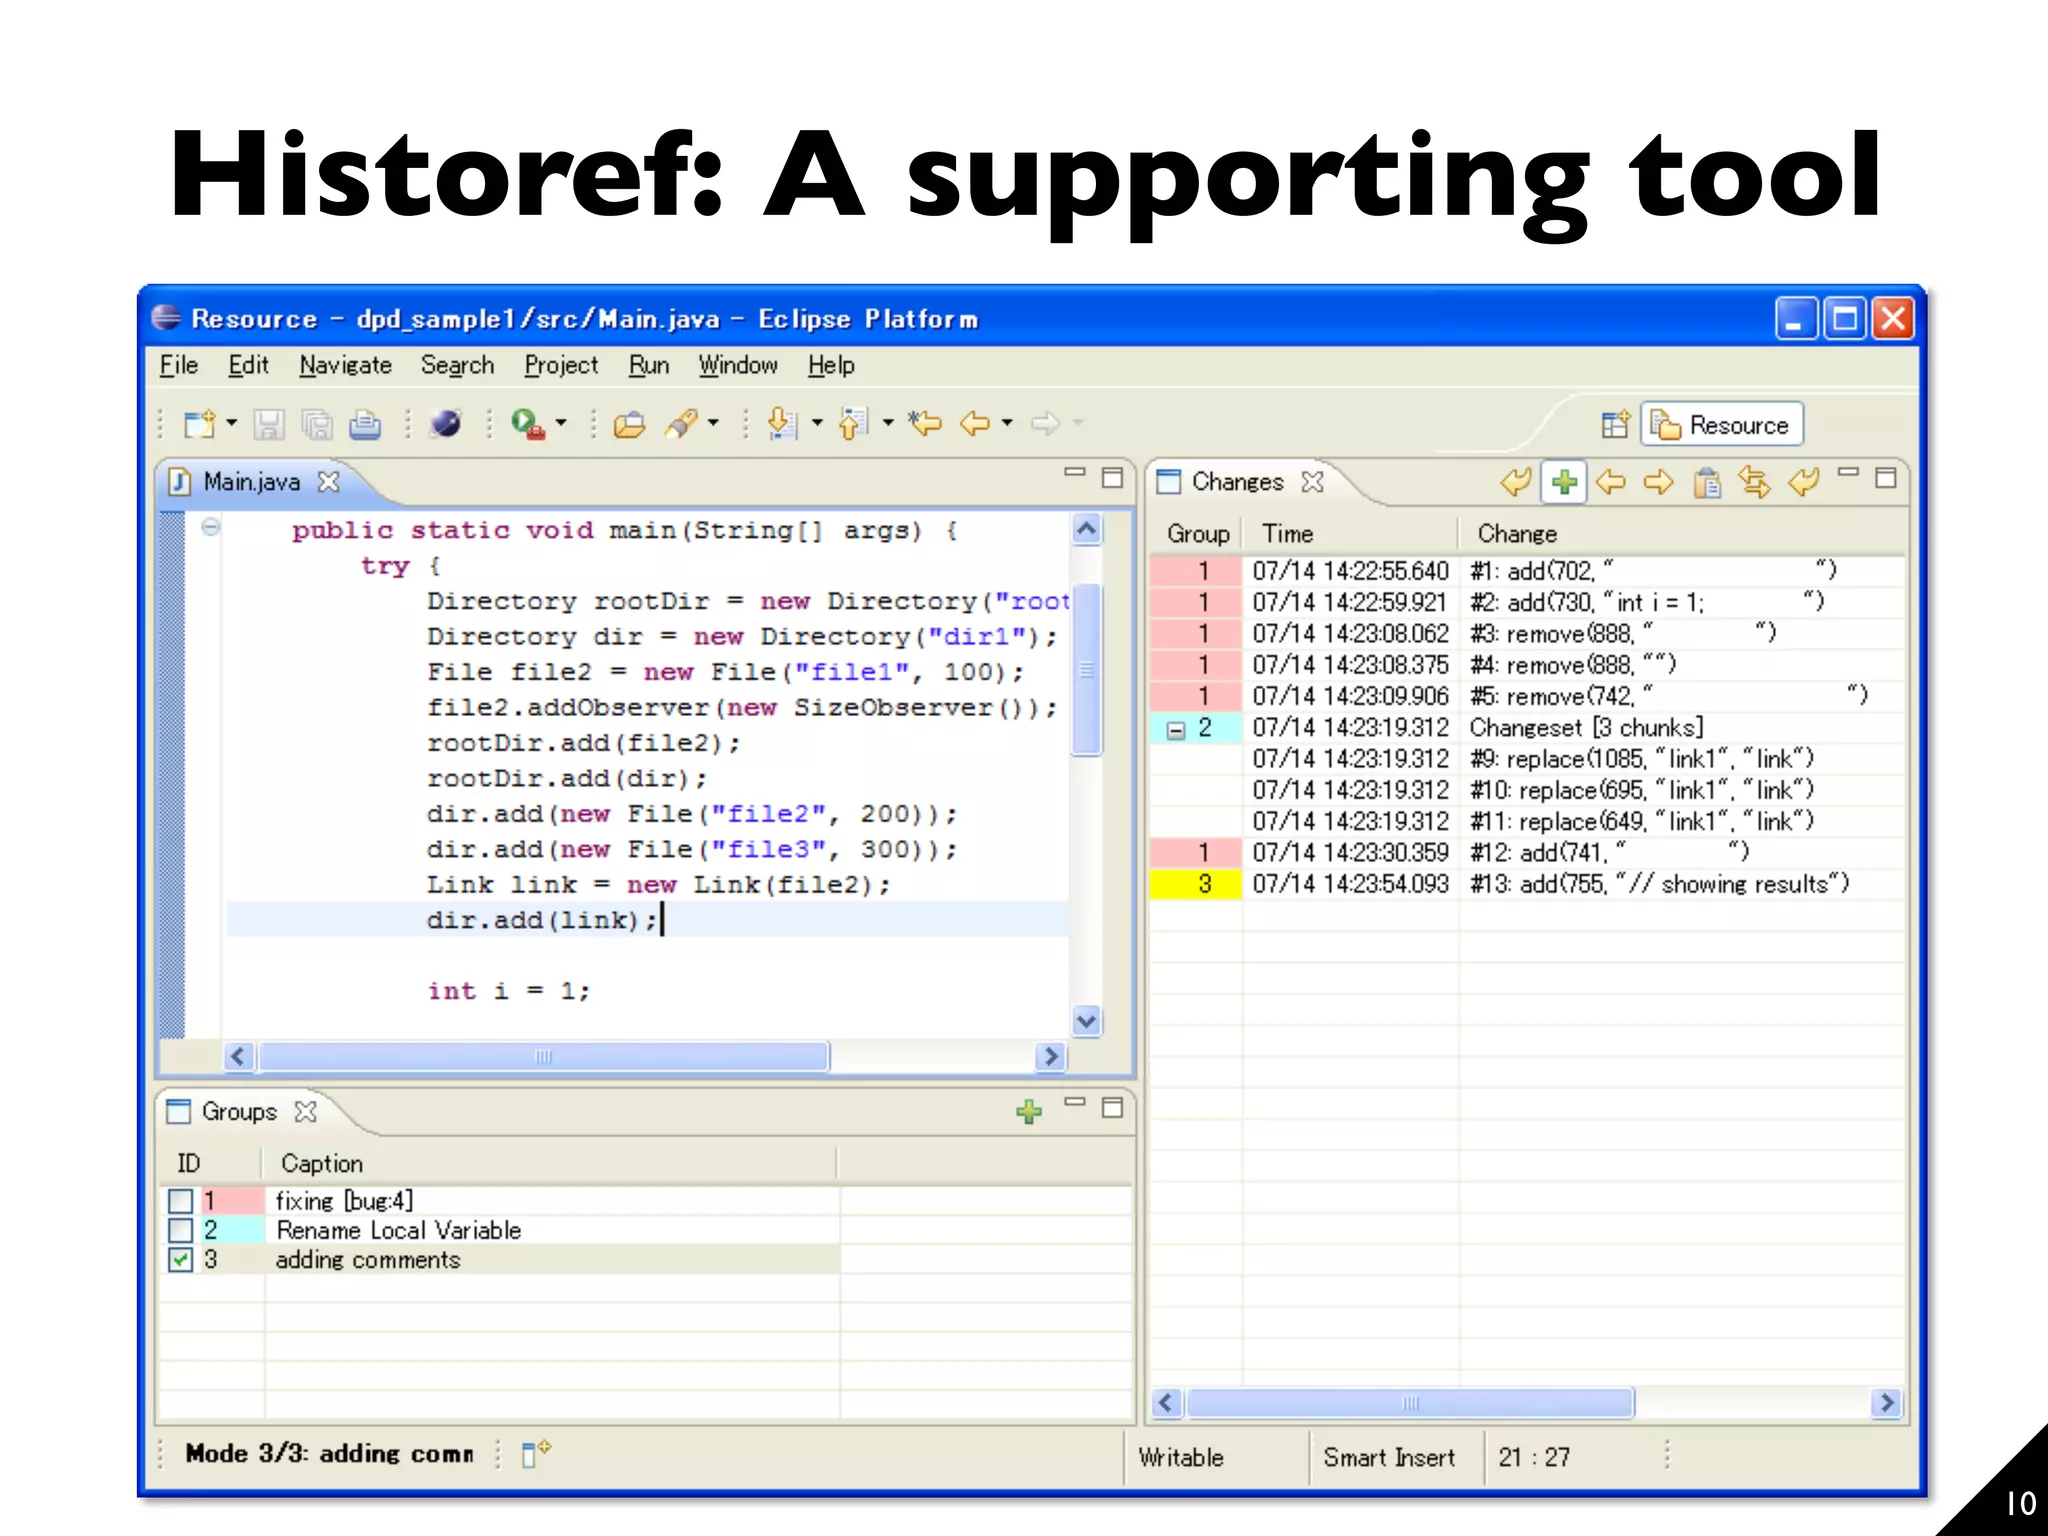2048x1536 pixels.
Task: Open the Edit menu
Action: tap(248, 365)
